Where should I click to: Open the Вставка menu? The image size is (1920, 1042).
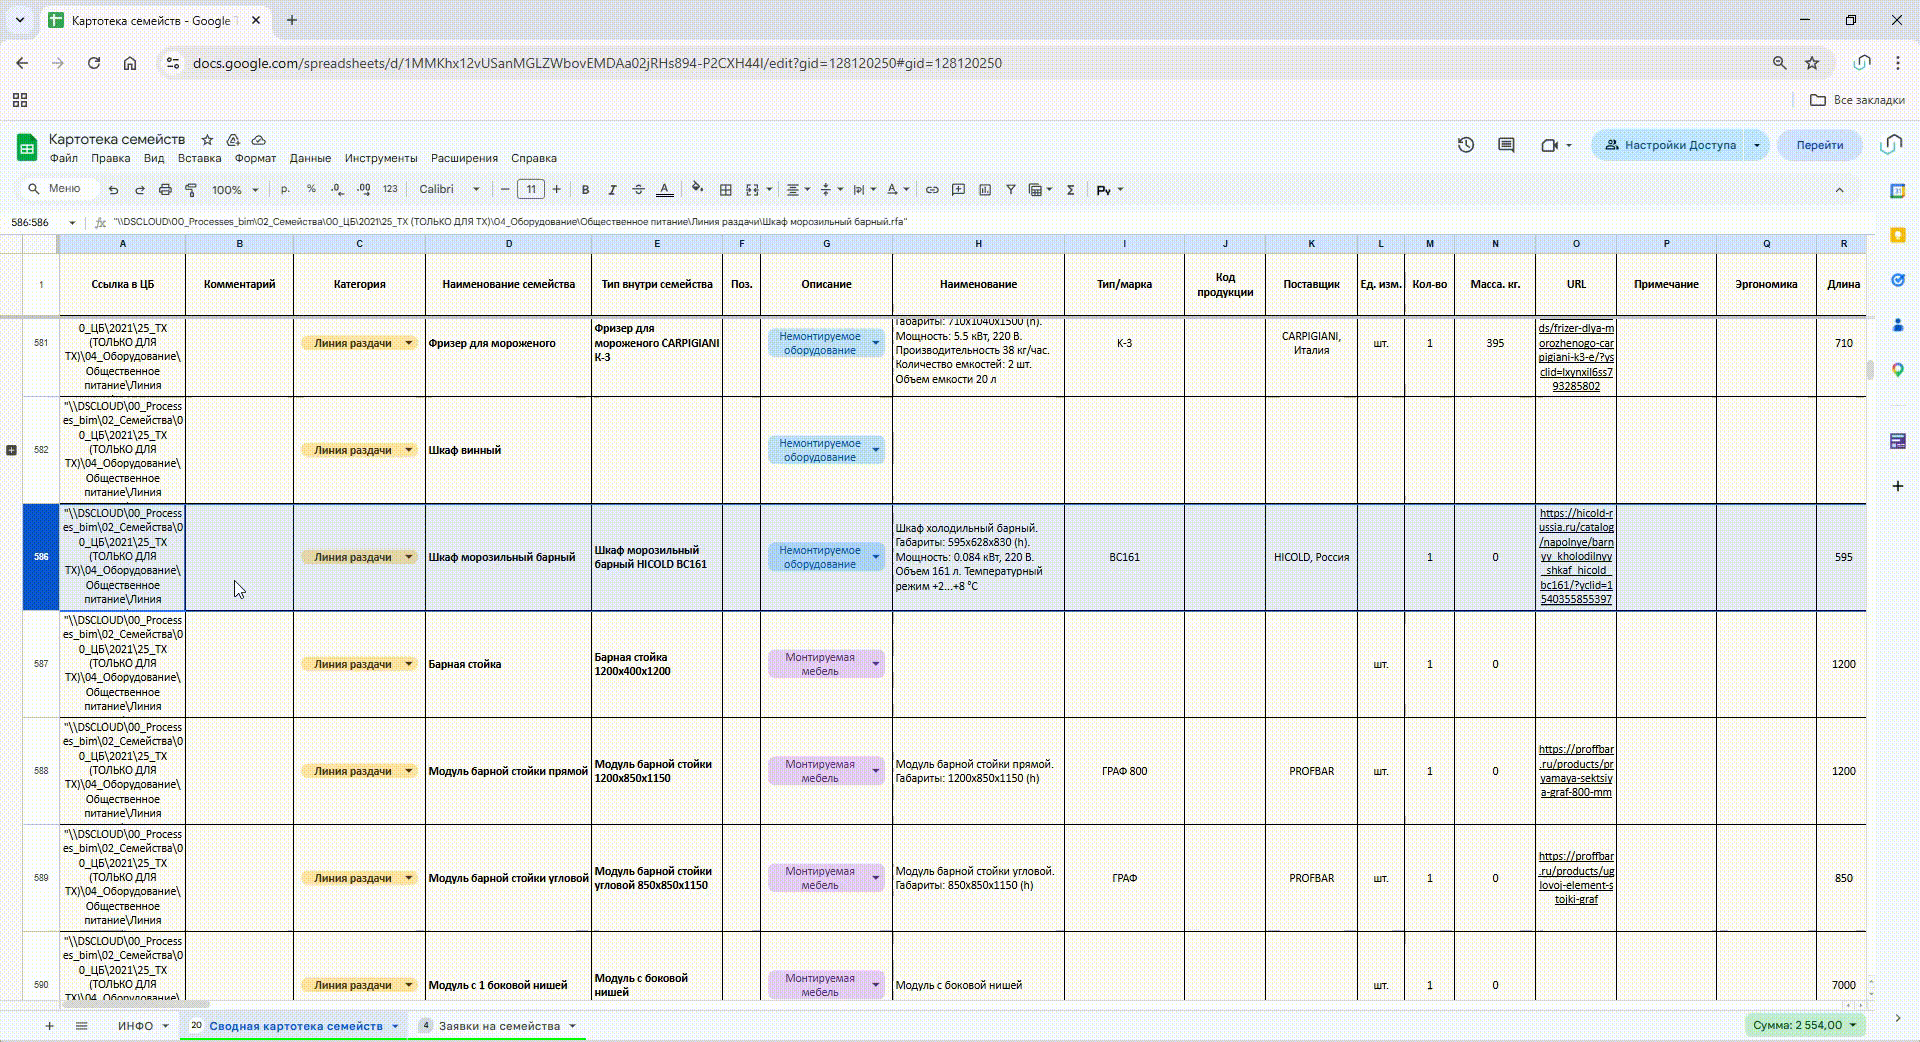tap(199, 158)
